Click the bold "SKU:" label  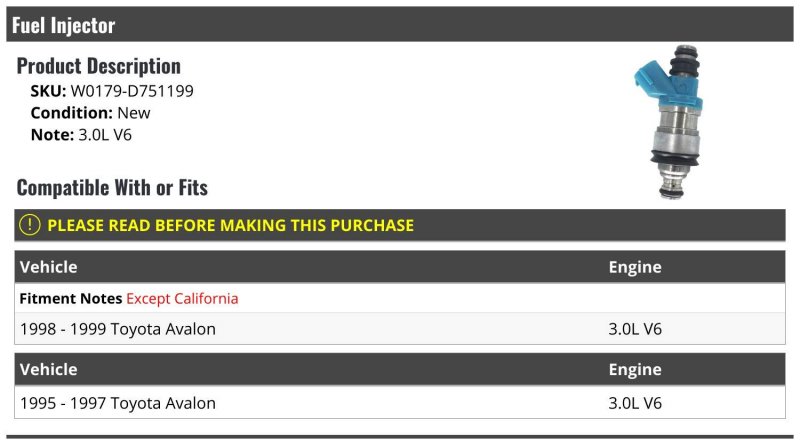pos(48,91)
